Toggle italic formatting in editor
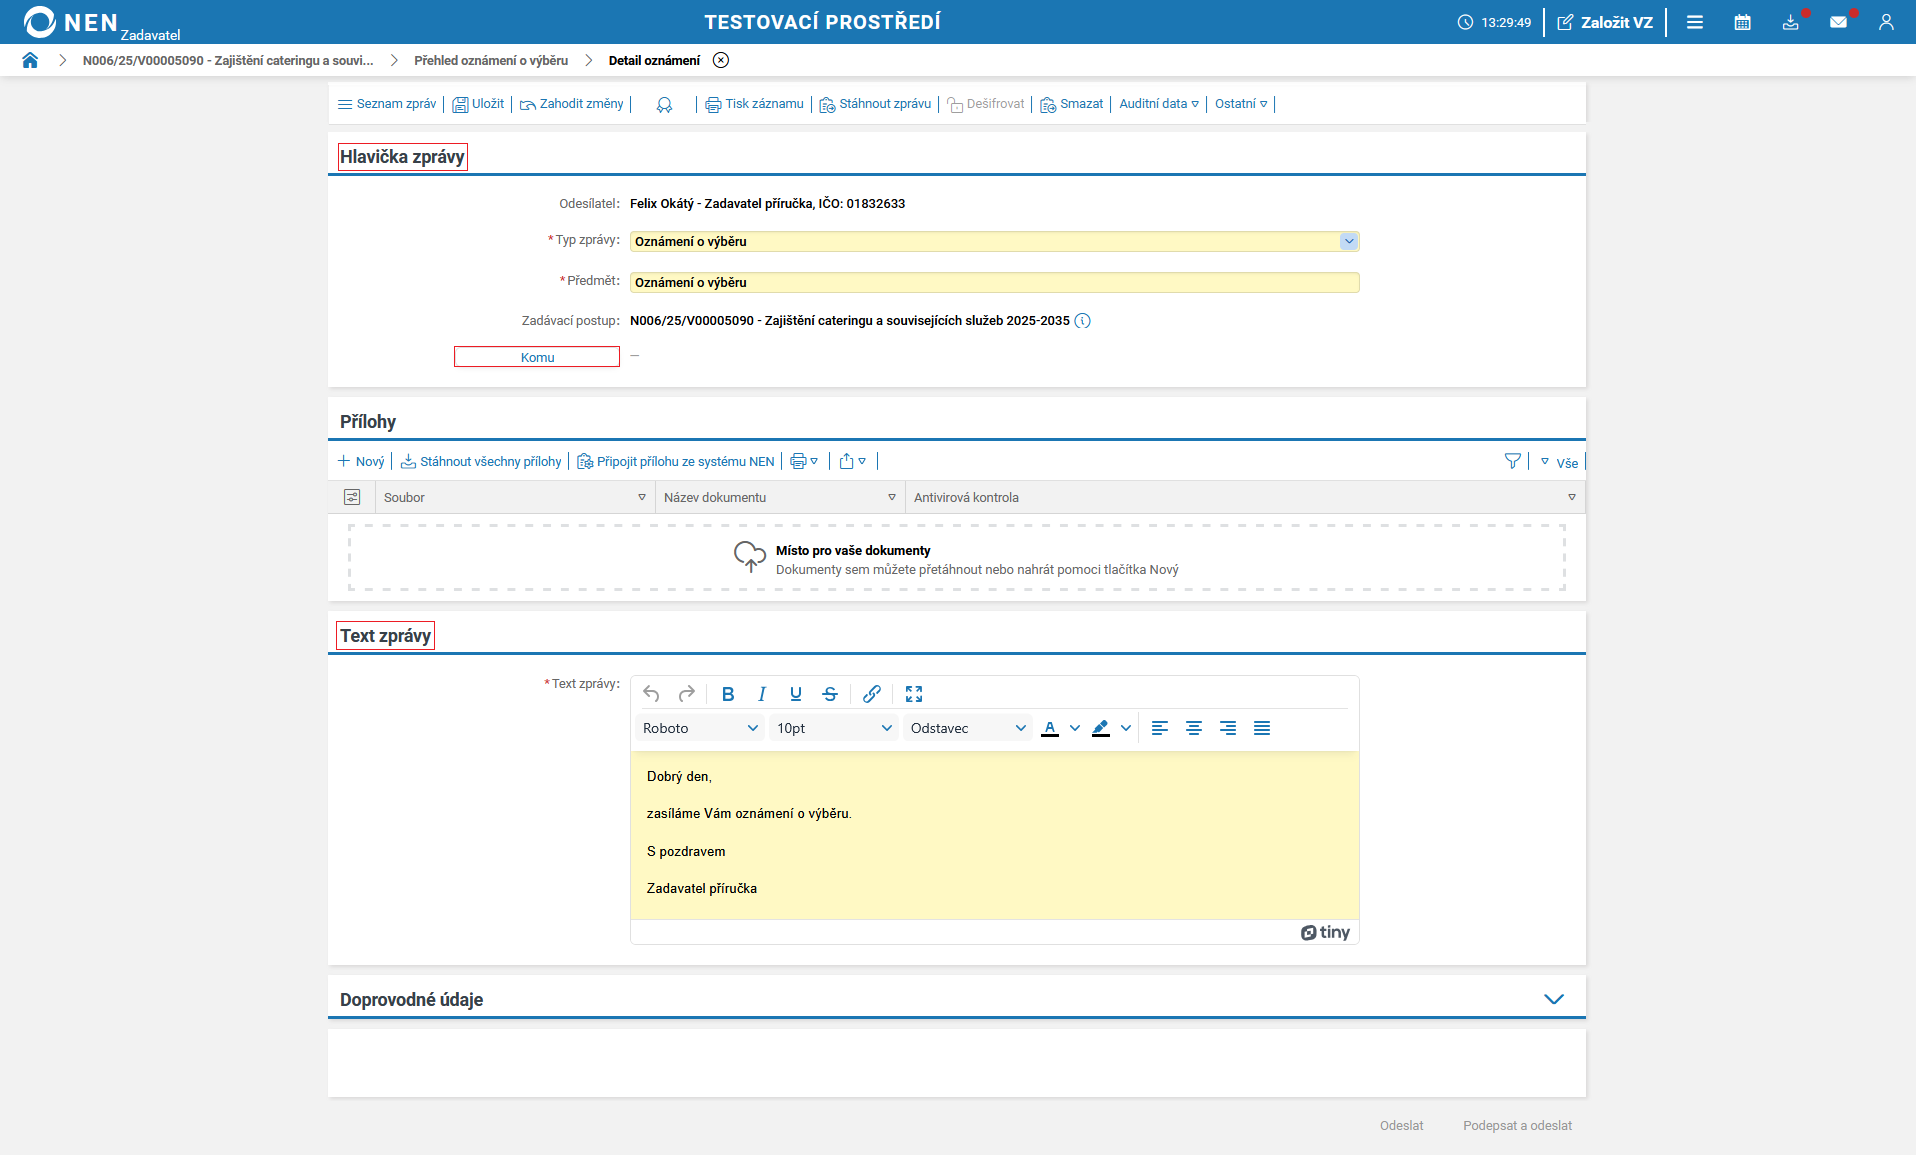 click(x=762, y=694)
